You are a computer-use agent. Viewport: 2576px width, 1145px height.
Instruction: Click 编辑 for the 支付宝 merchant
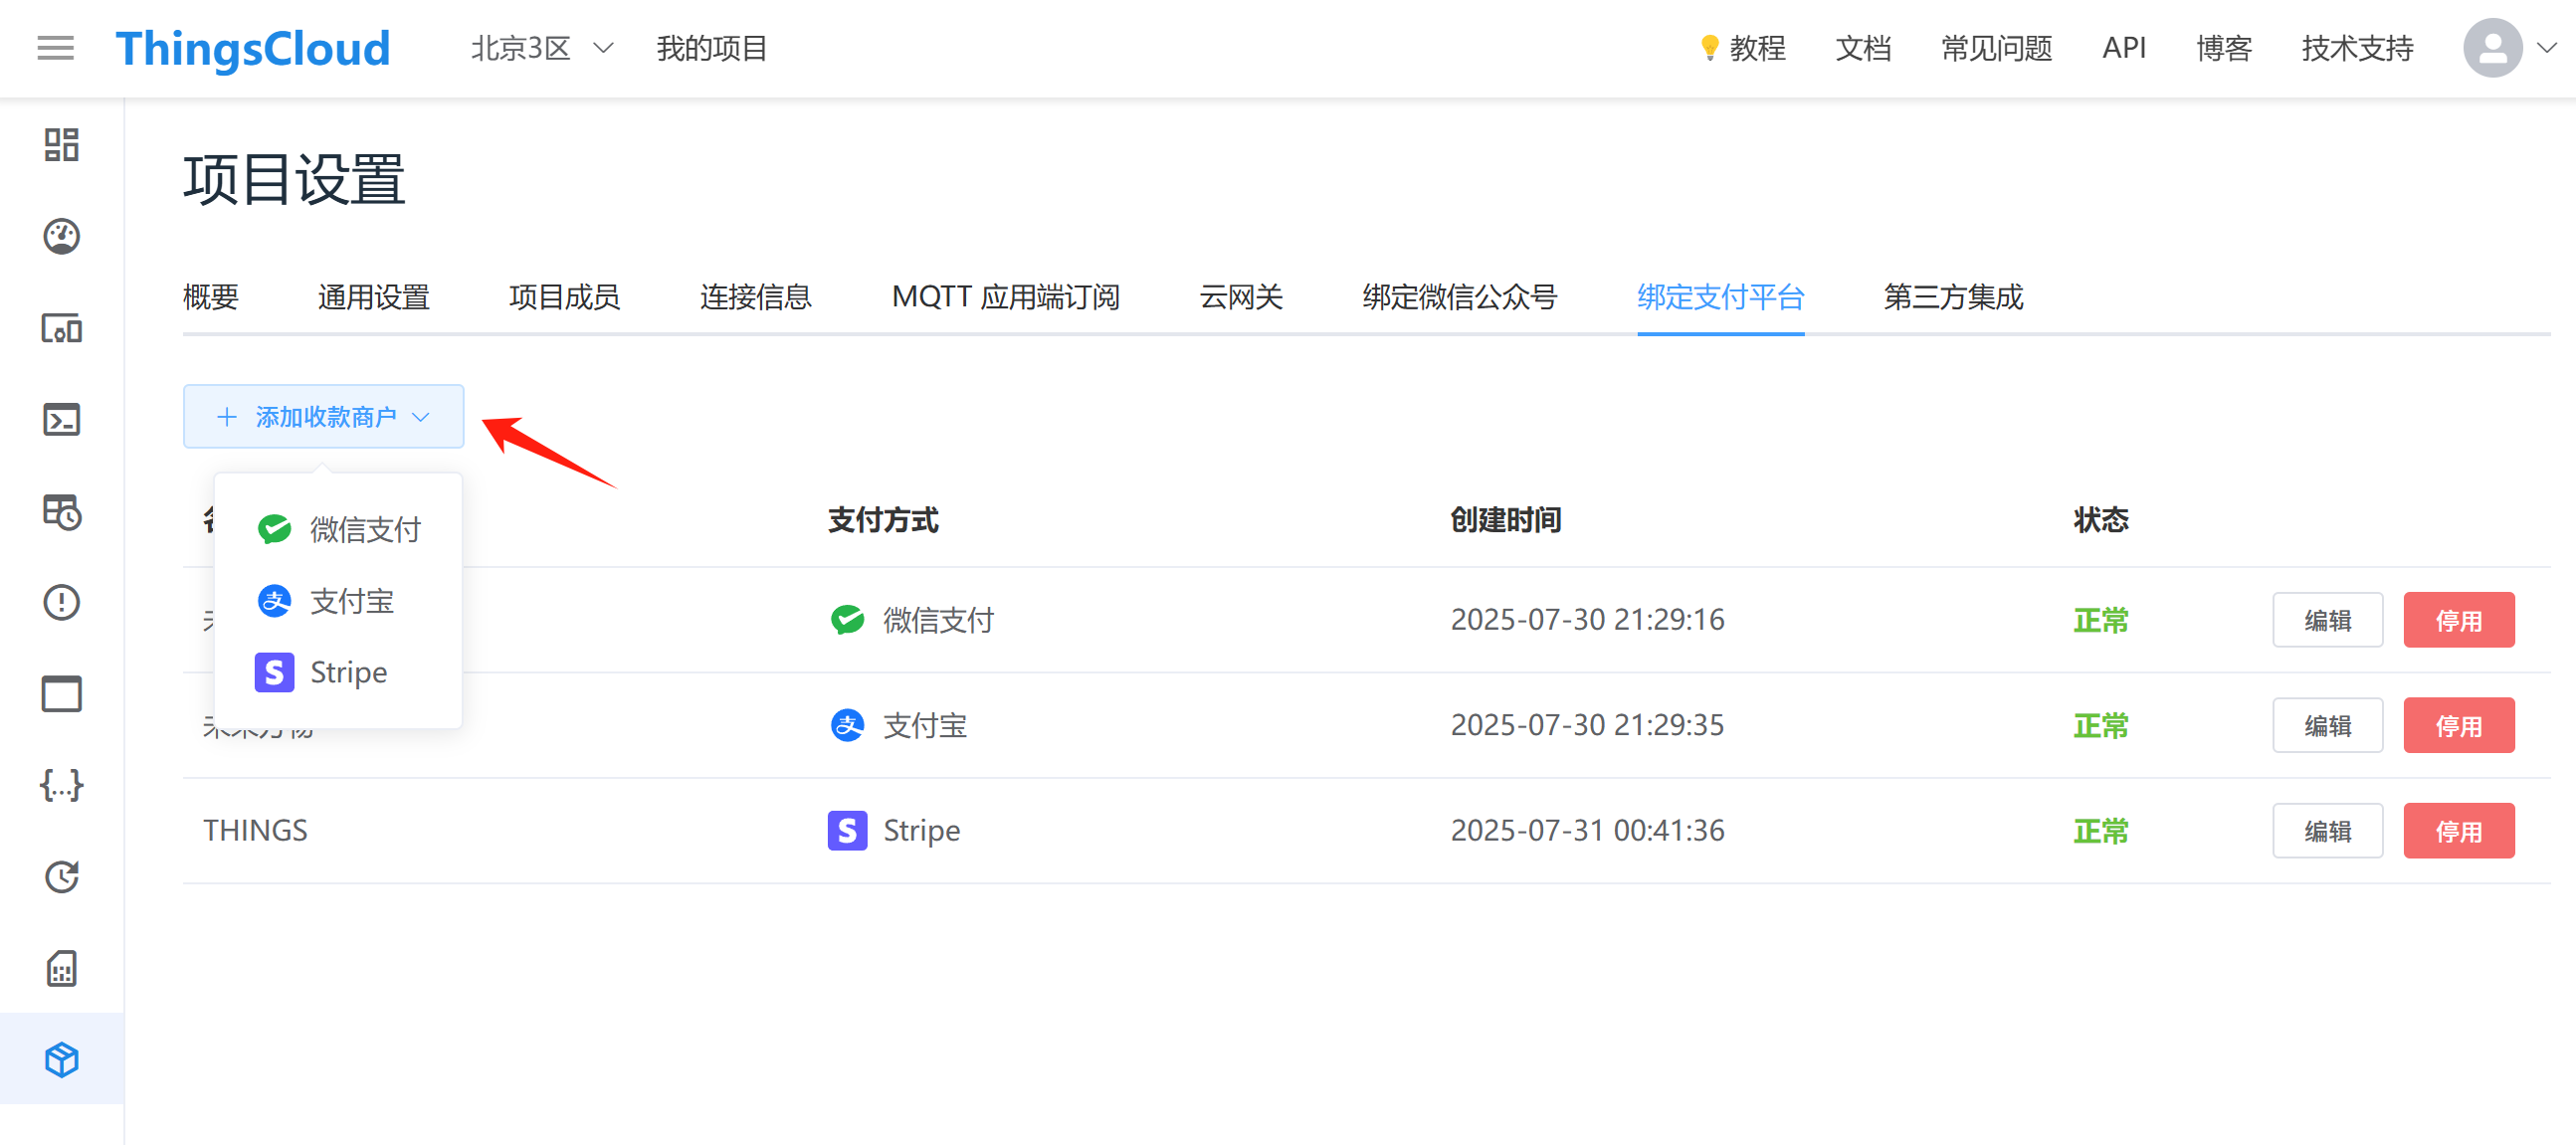[x=2327, y=725]
